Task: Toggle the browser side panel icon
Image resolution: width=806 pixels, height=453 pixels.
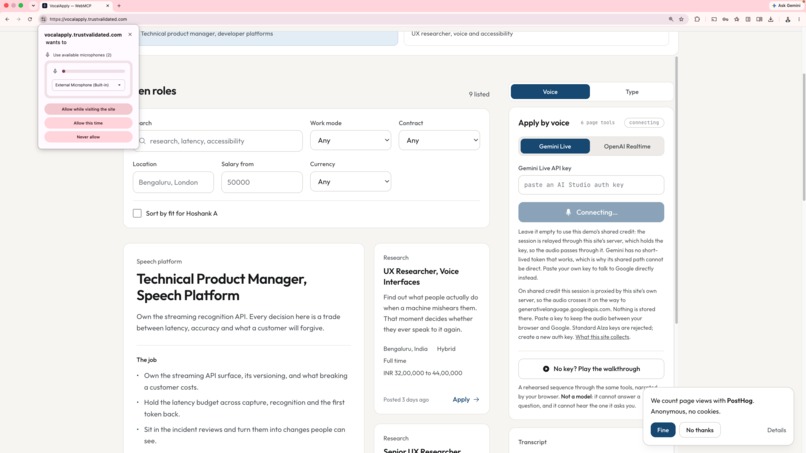Action: tap(759, 19)
